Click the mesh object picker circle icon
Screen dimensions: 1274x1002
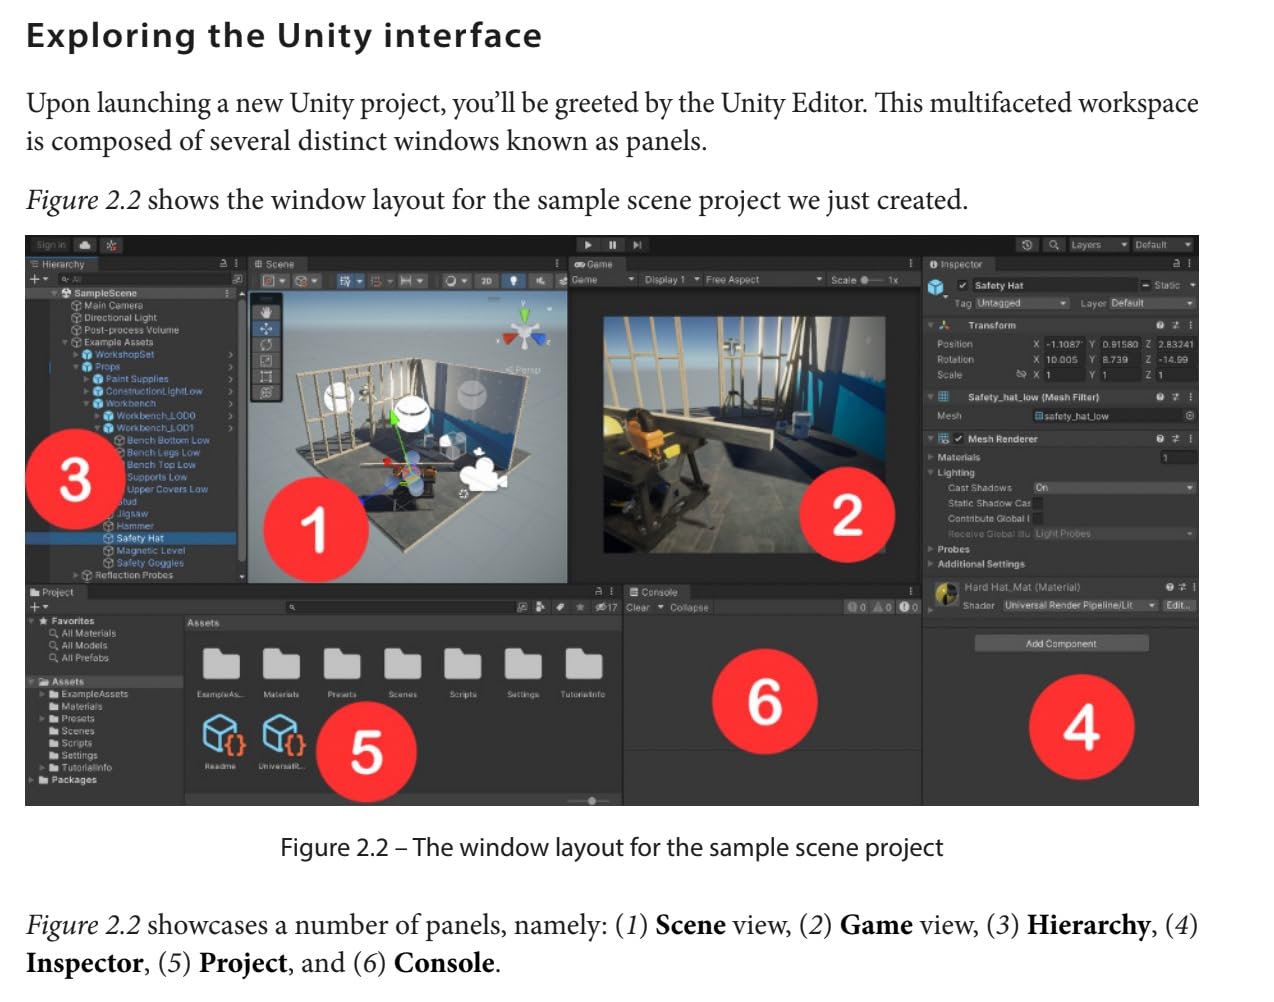1190,416
